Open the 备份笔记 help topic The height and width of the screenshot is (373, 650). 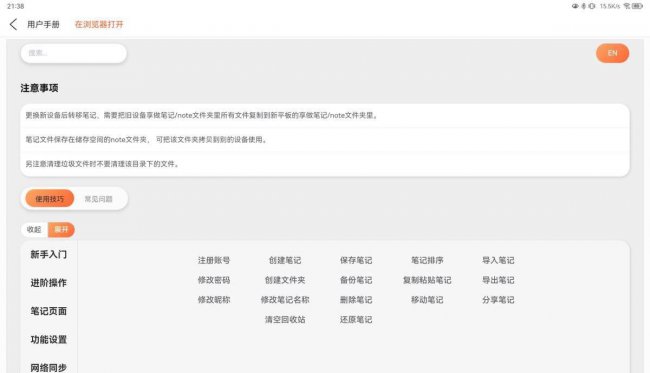[x=356, y=280]
